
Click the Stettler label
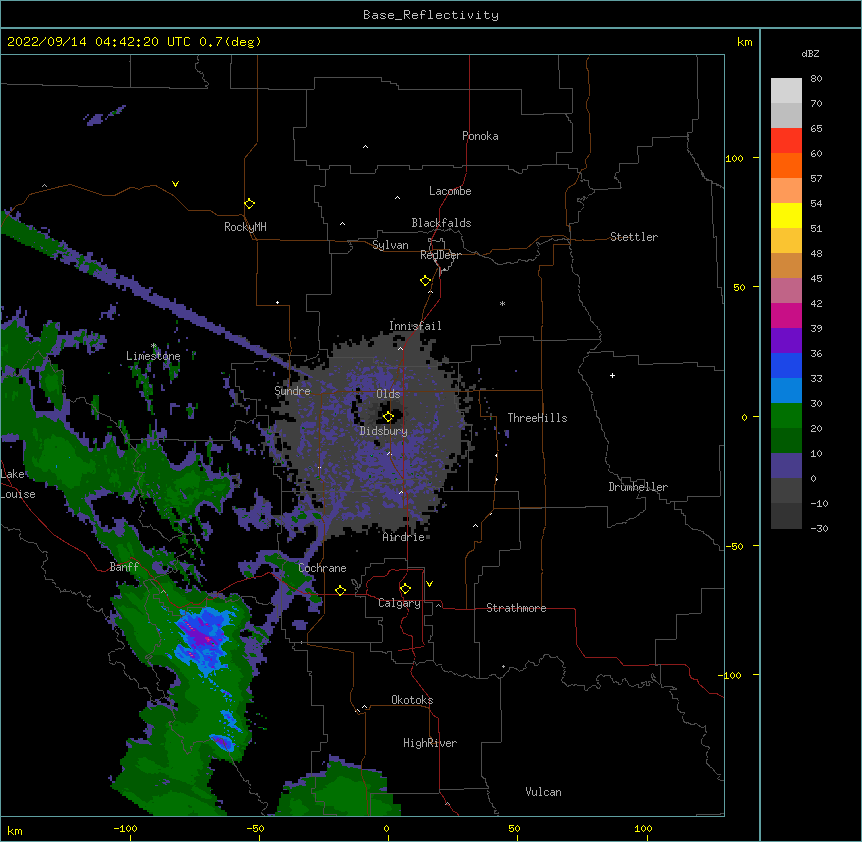coord(634,237)
